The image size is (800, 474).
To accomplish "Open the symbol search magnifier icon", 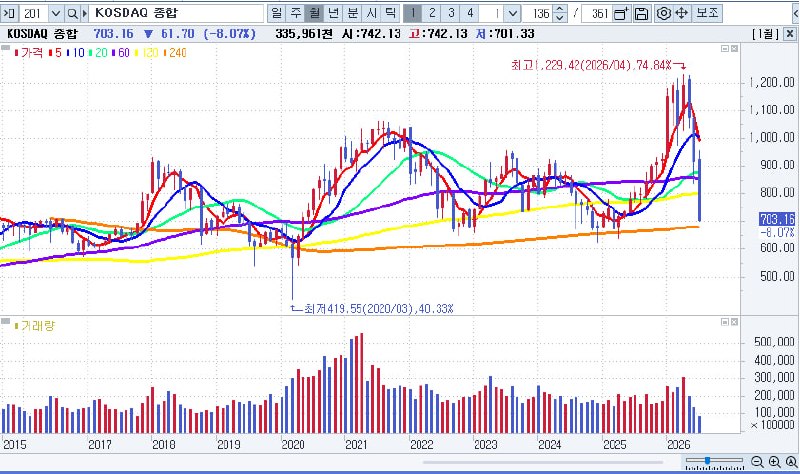I will [x=72, y=13].
